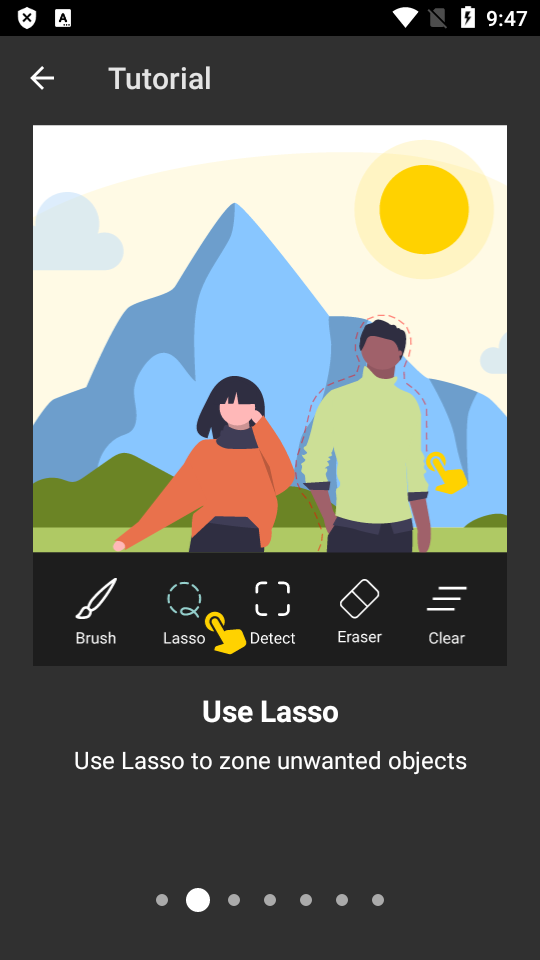
Task: Tap the Tutorial title text
Action: 160,79
